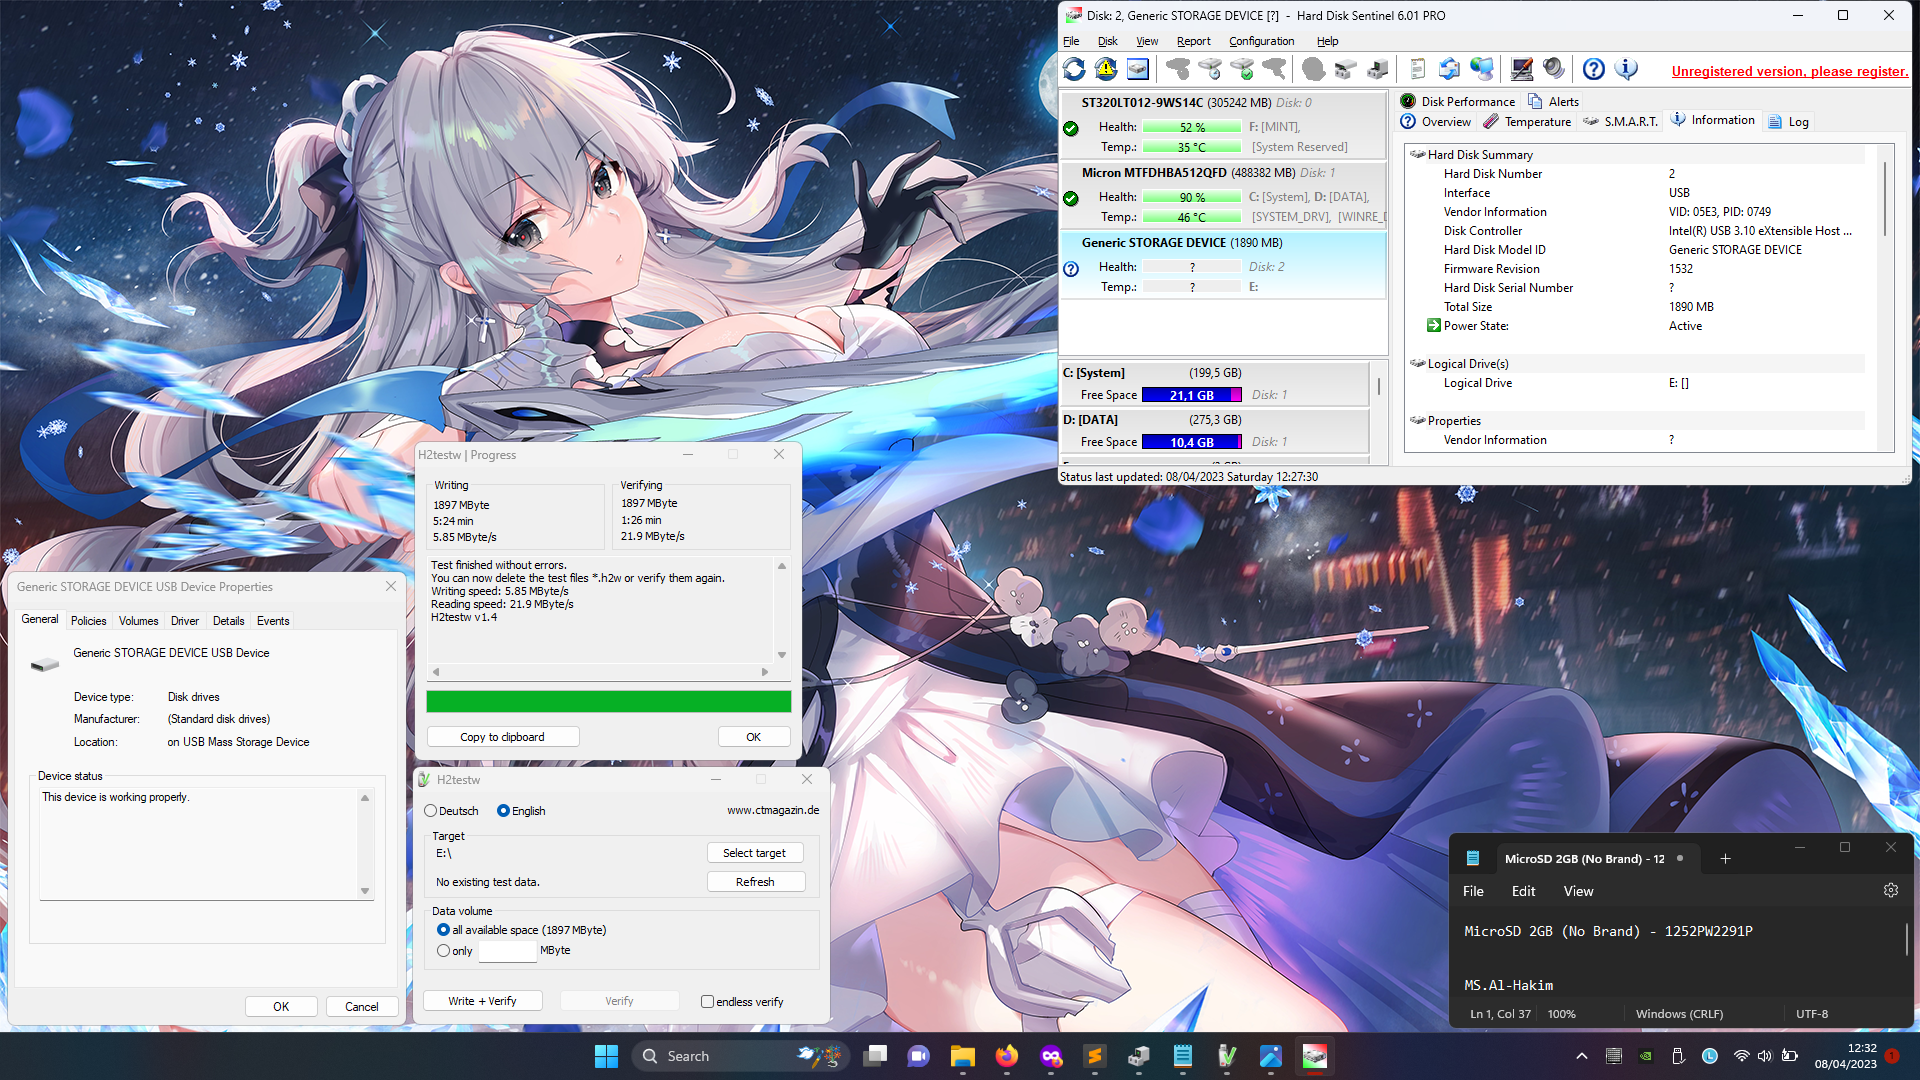This screenshot has height=1080, width=1920.
Task: Open Firefox from the taskbar
Action: pyautogui.click(x=1007, y=1056)
